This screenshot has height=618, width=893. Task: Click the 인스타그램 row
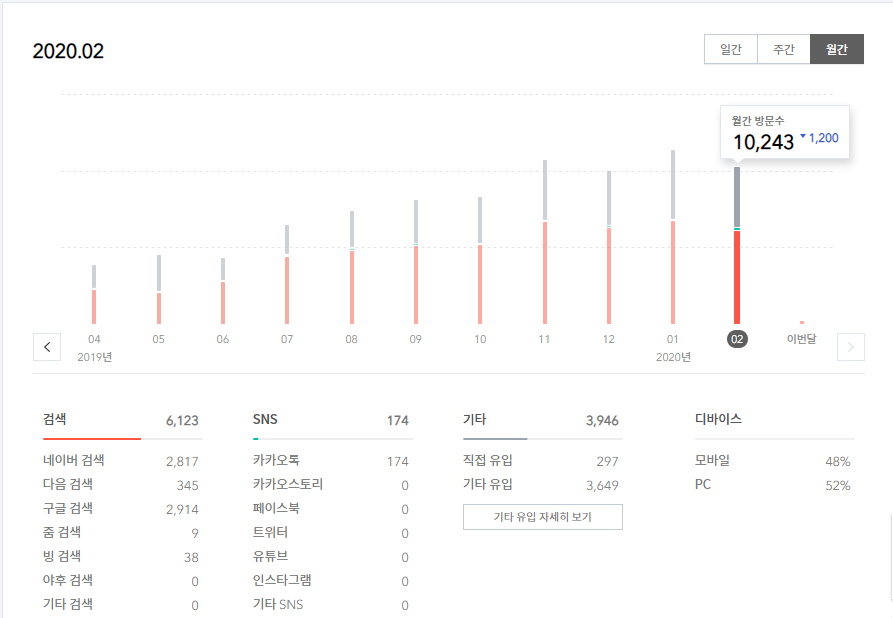point(333,580)
